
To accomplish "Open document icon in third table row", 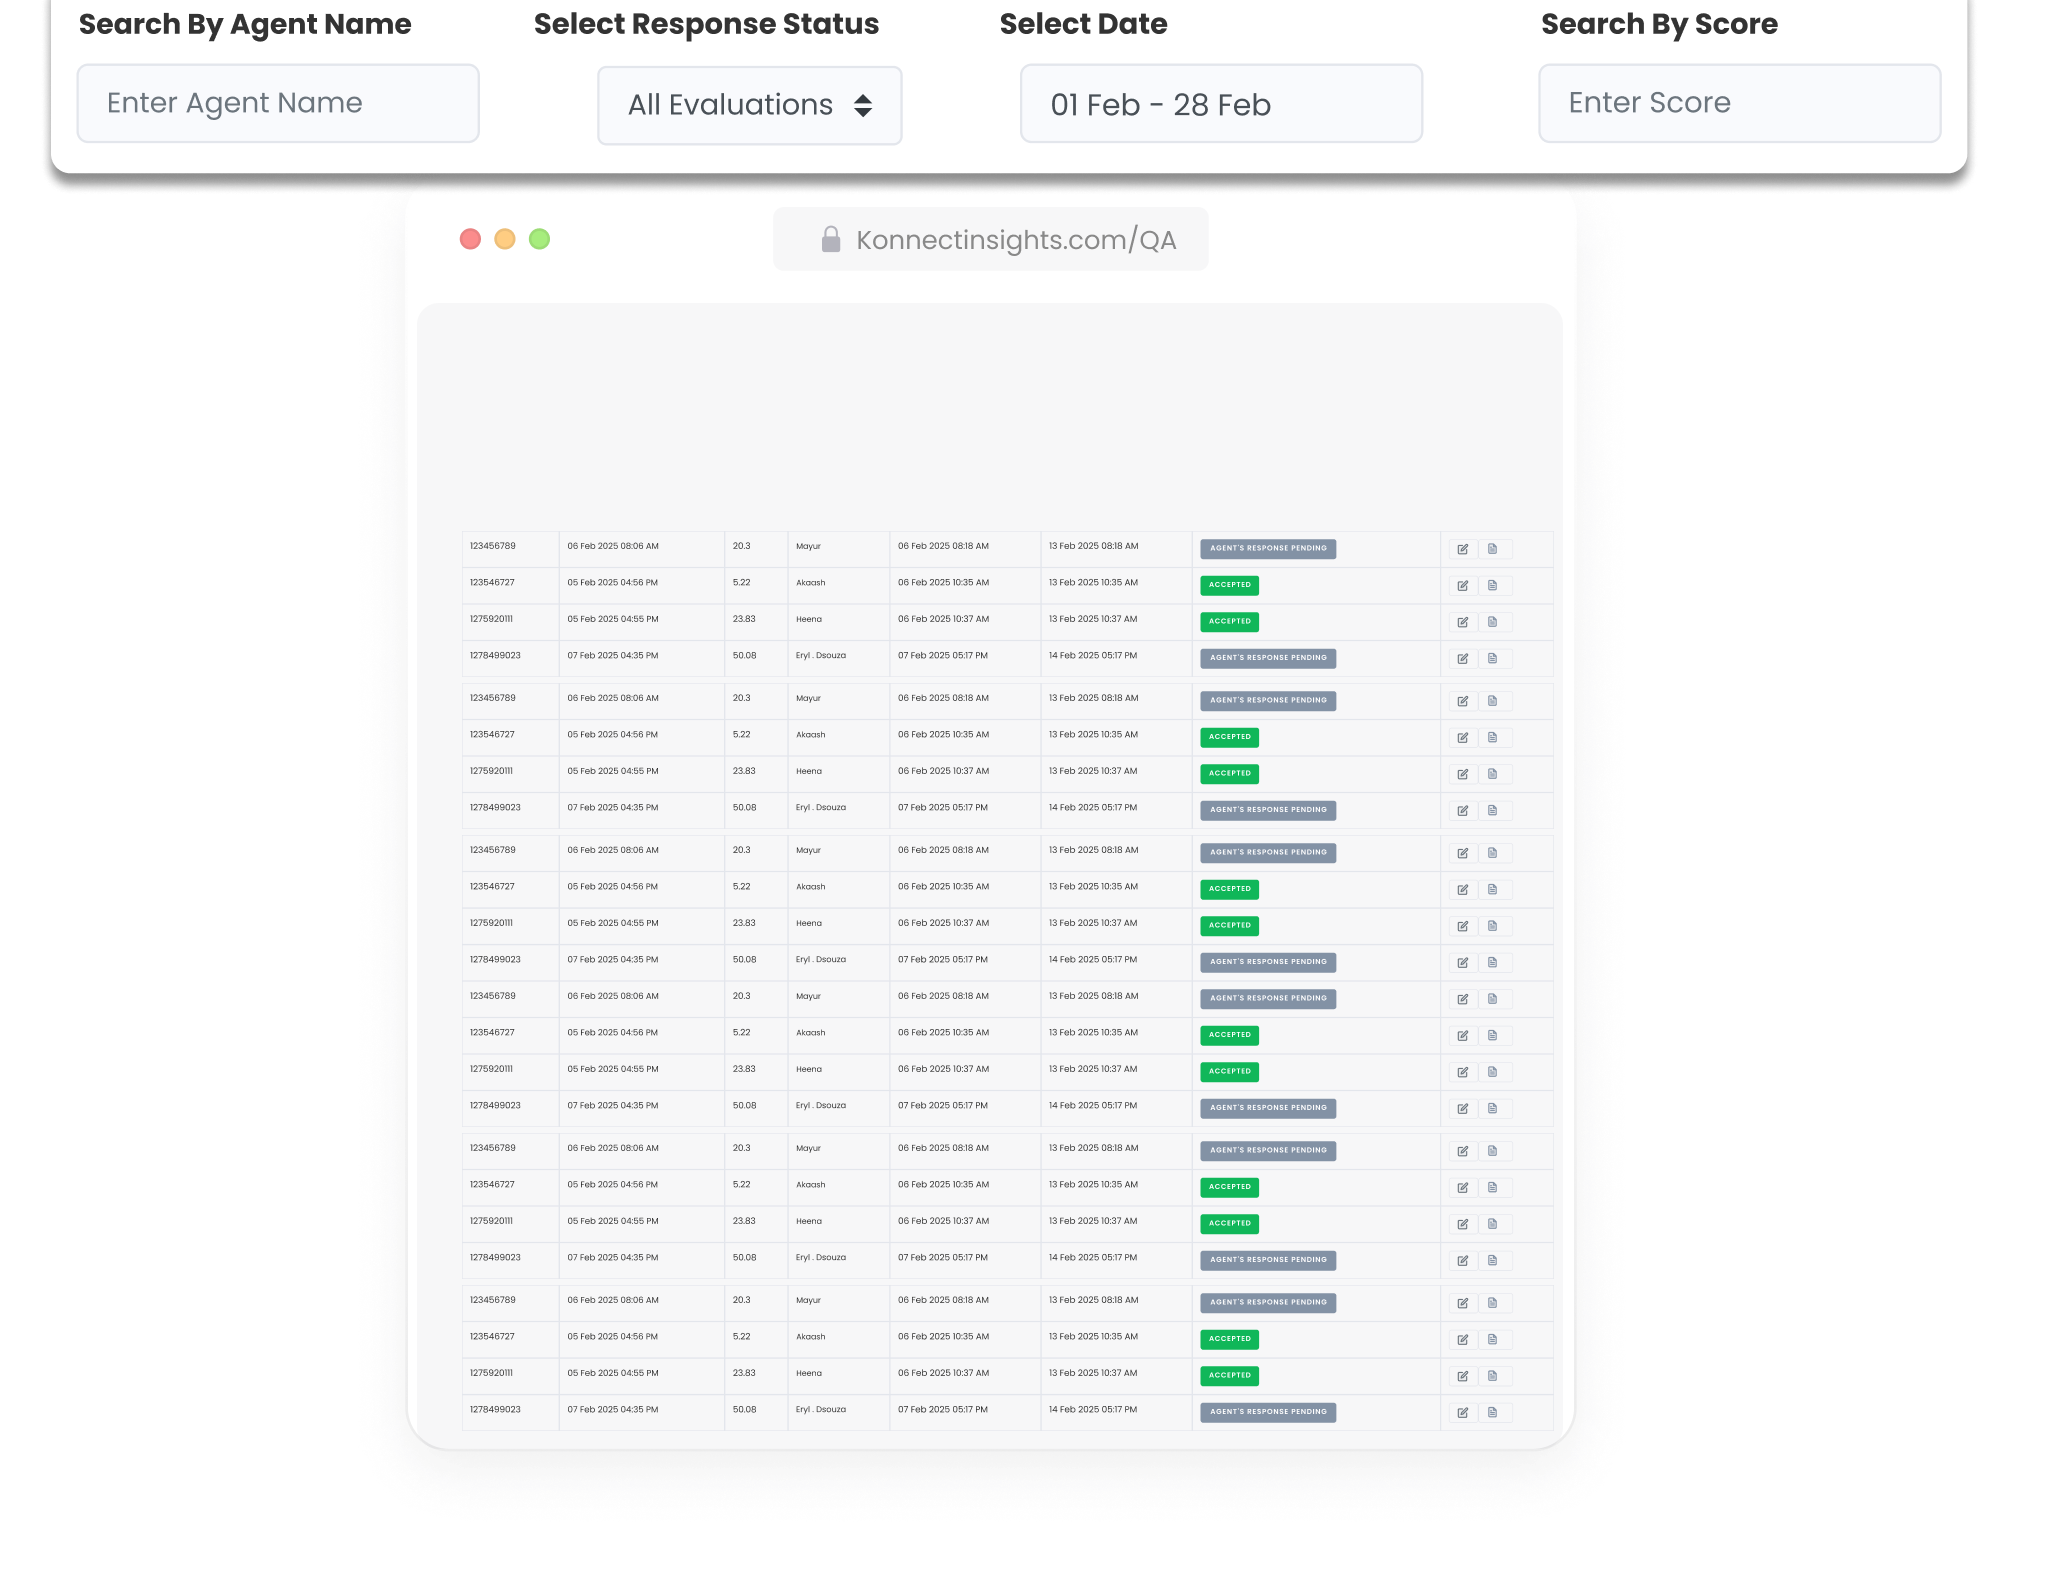I will [1492, 622].
